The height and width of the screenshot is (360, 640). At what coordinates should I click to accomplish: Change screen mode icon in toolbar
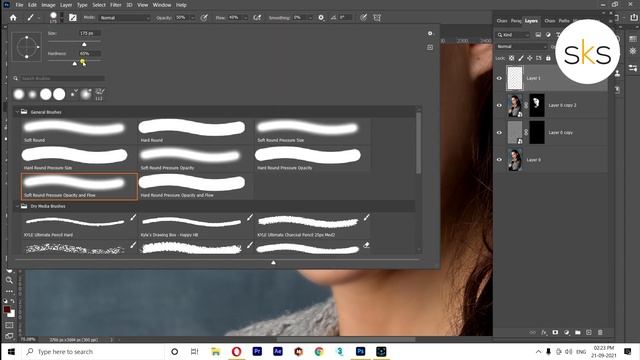point(9,336)
